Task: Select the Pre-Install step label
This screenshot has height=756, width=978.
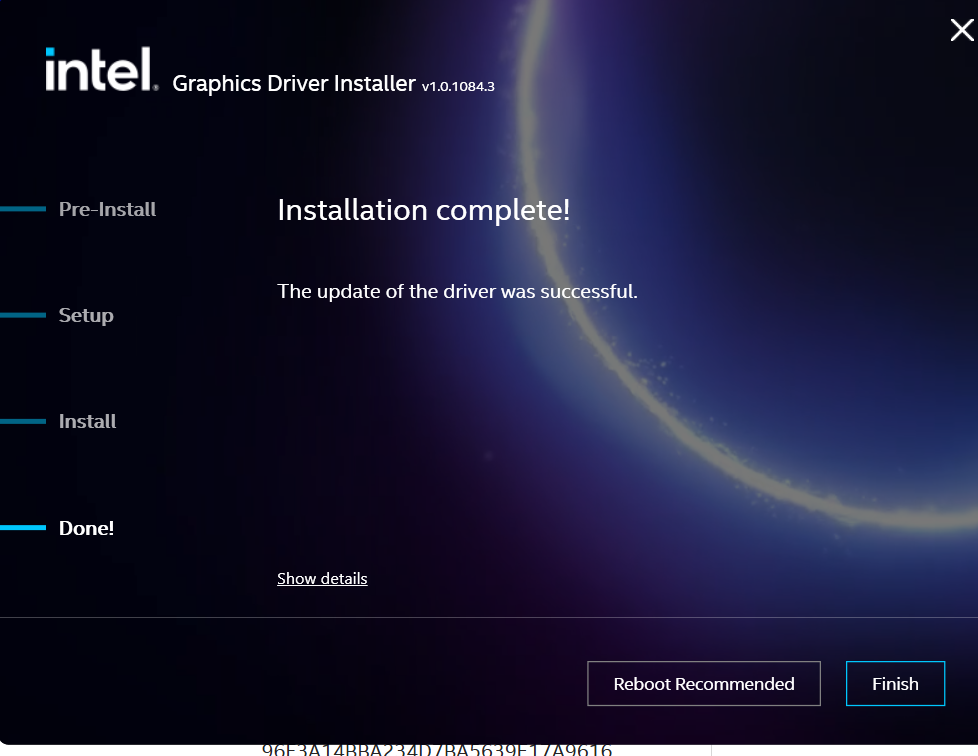Action: (107, 209)
